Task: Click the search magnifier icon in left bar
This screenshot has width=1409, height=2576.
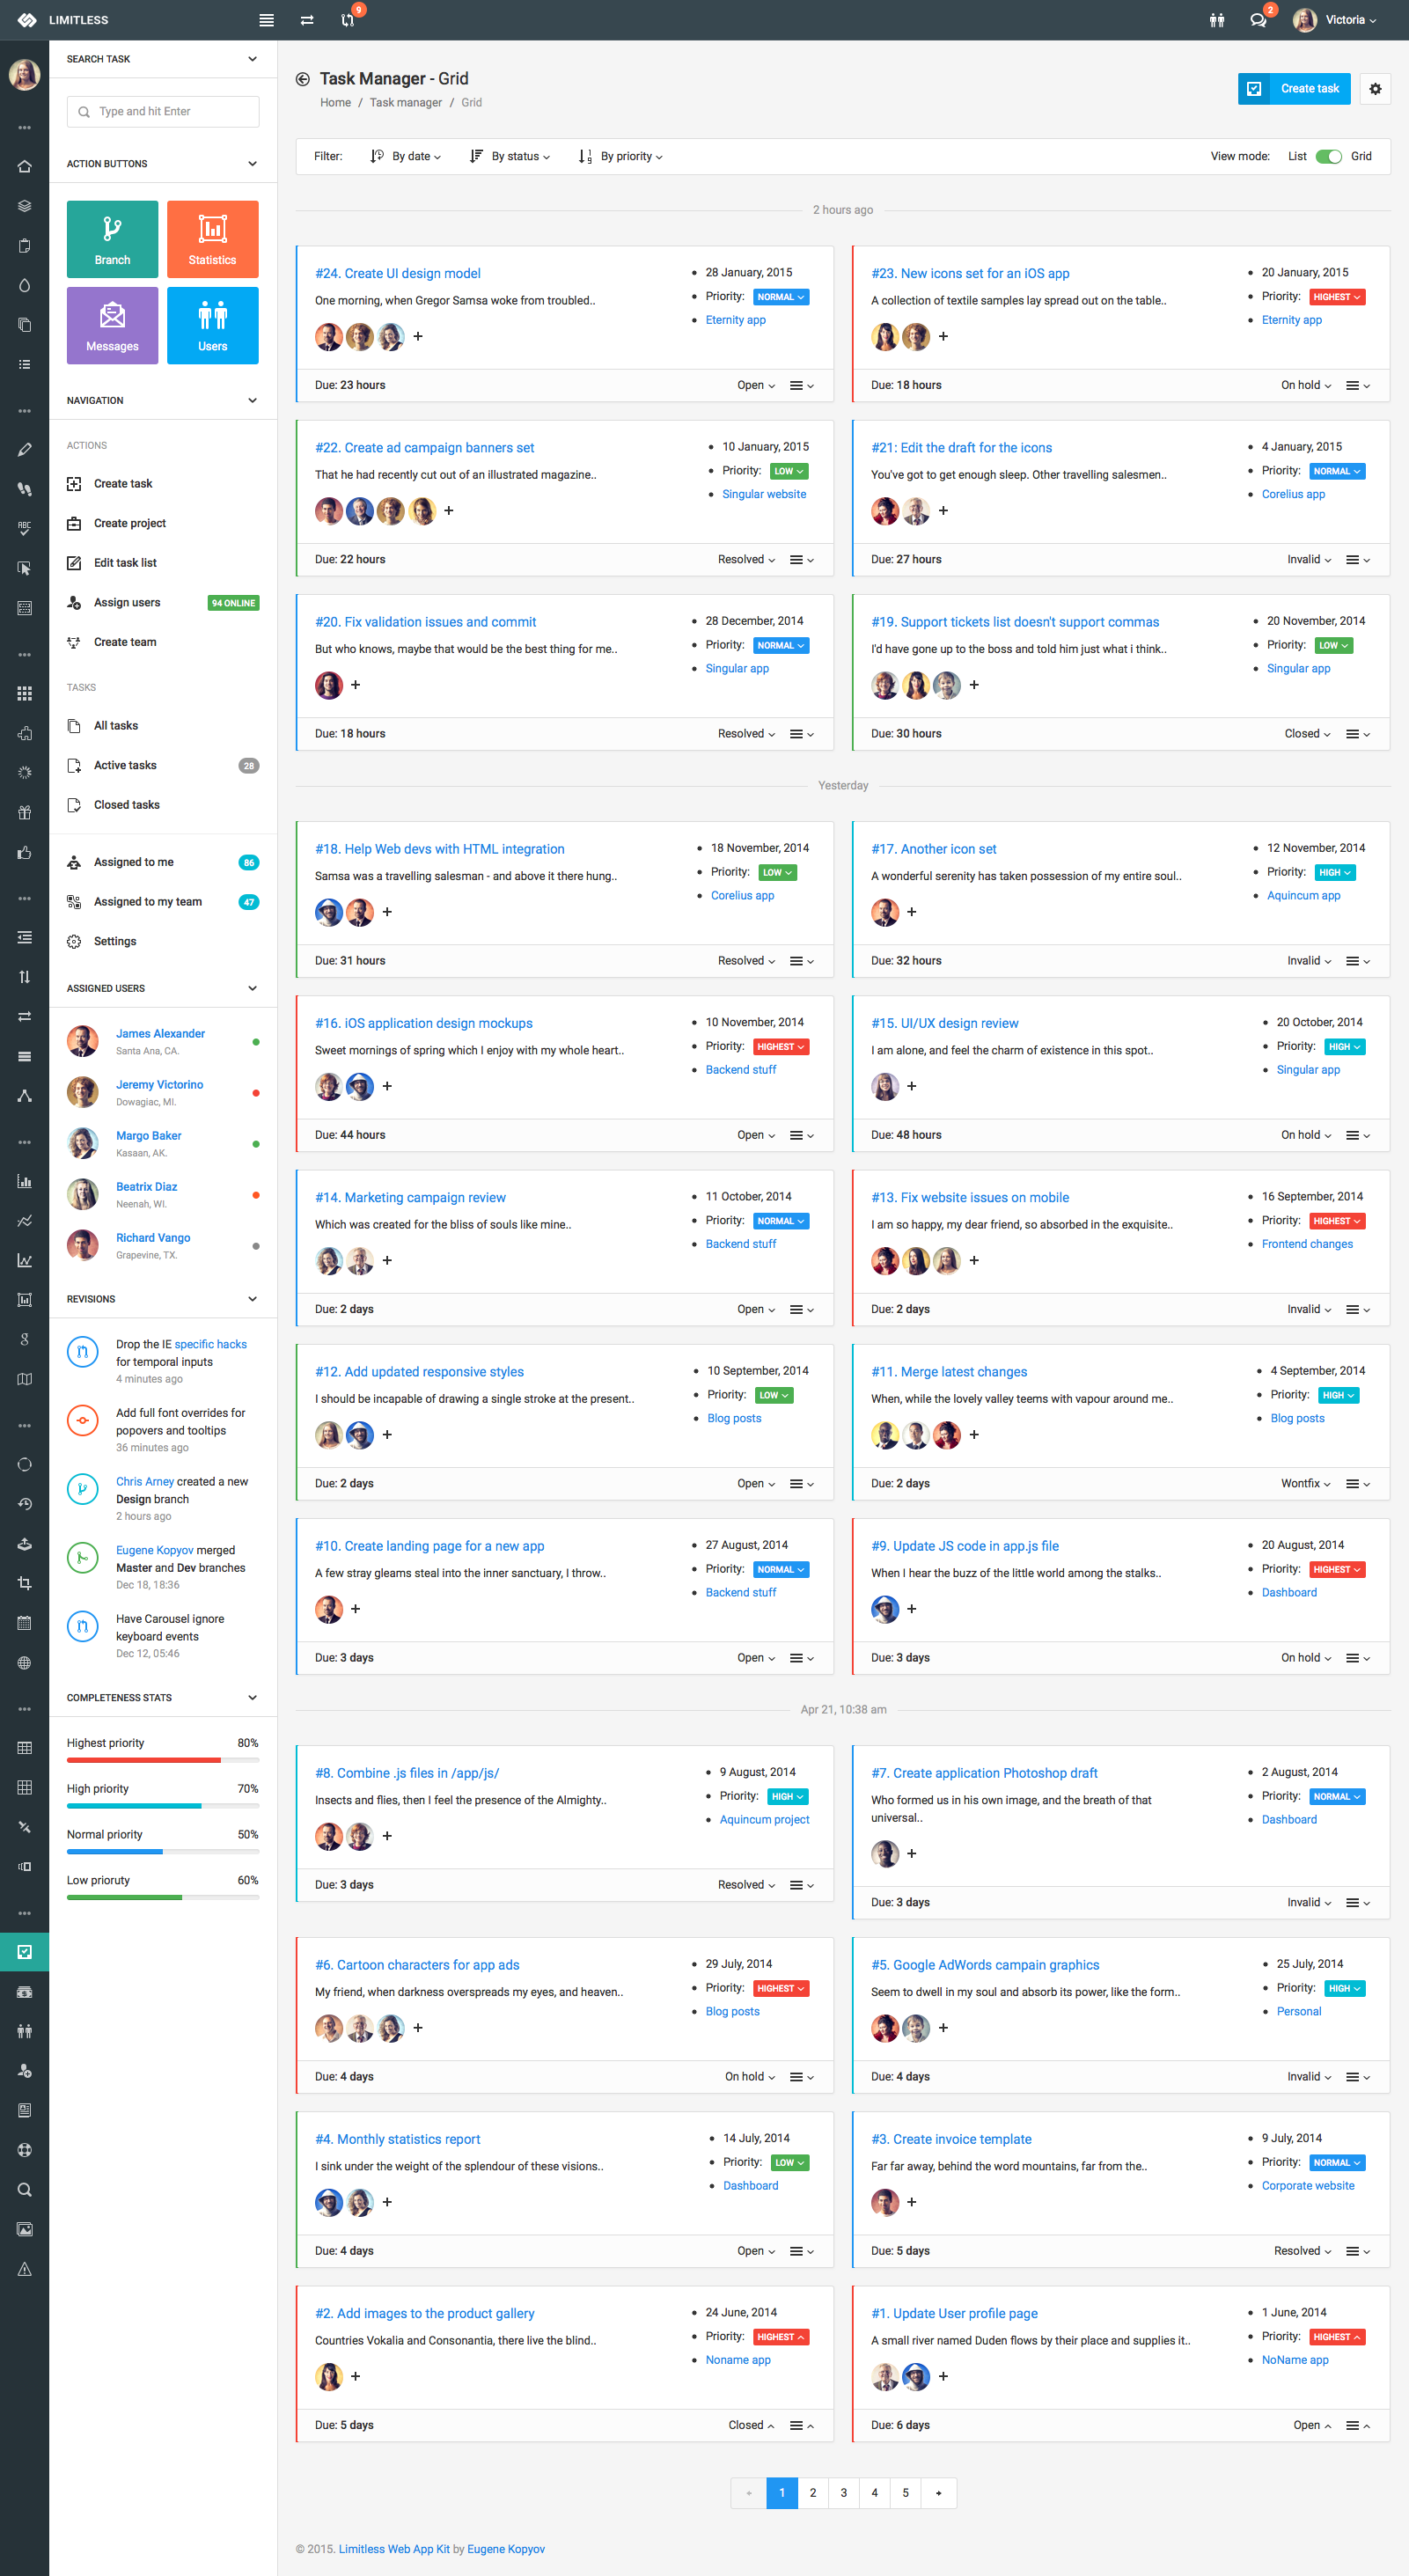Action: 24,2190
